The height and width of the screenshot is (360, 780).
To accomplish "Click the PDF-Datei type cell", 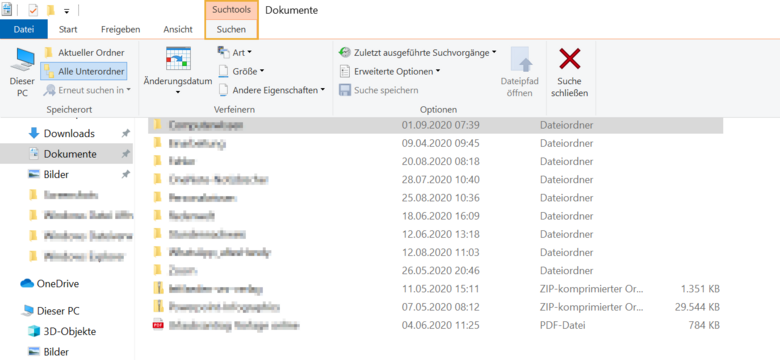I will pyautogui.click(x=563, y=326).
